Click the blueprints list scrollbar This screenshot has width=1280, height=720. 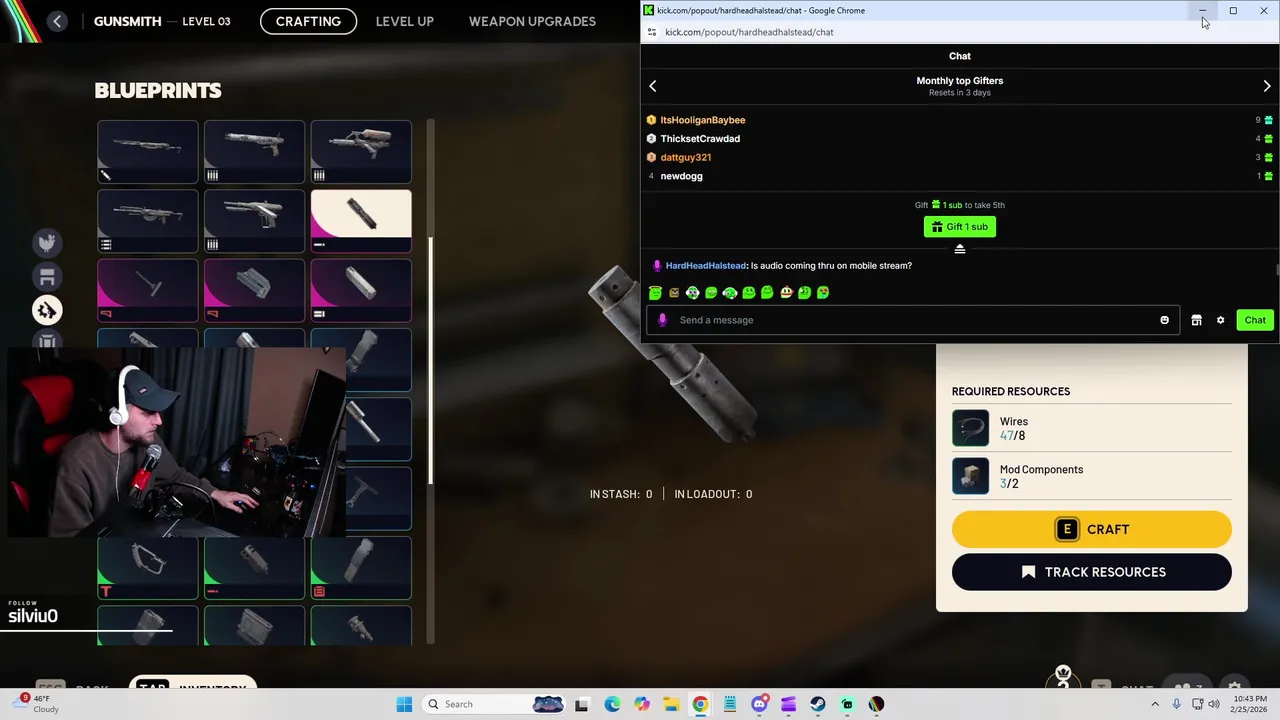click(x=430, y=360)
